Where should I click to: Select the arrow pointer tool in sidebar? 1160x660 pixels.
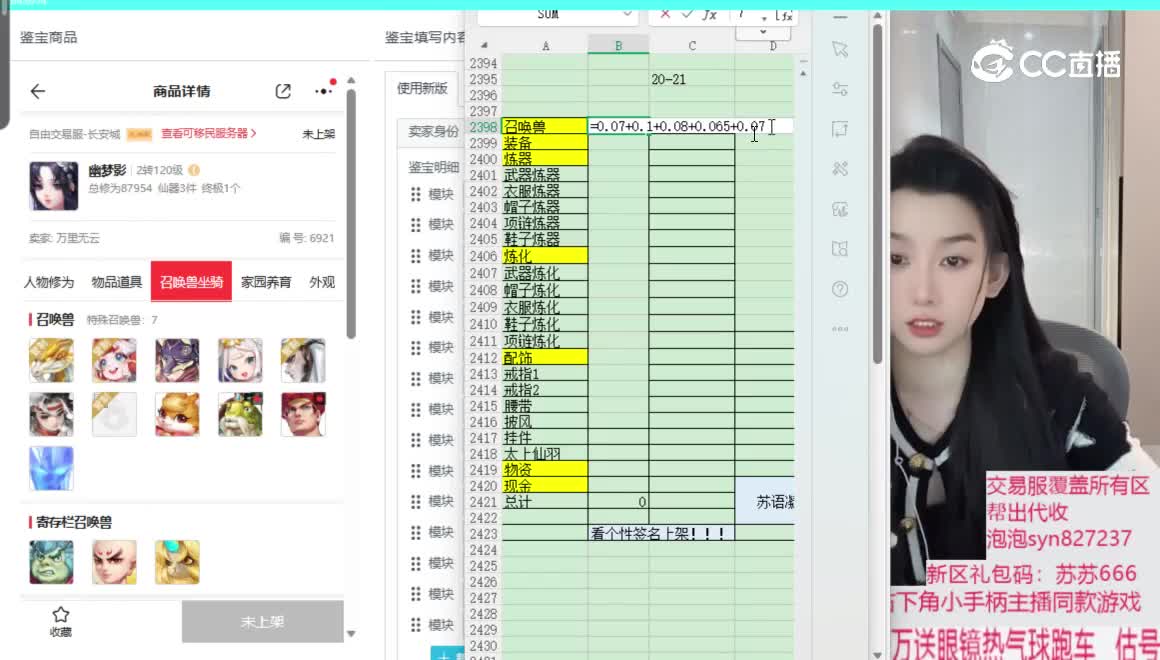(840, 50)
